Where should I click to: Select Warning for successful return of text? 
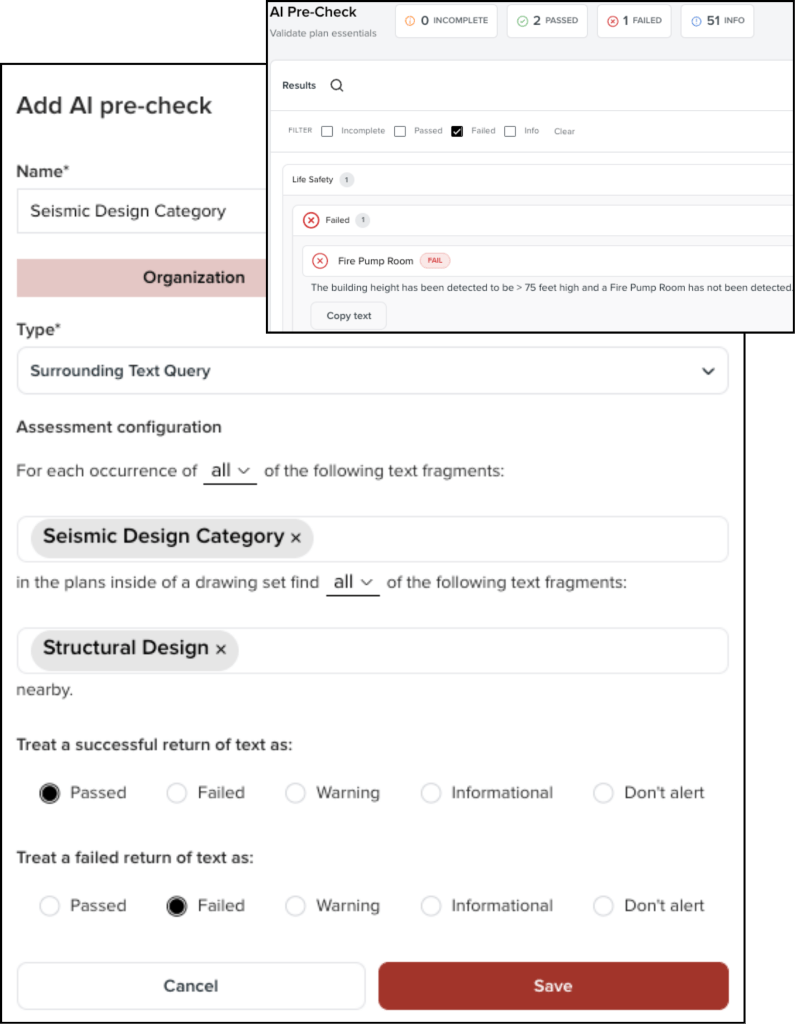click(295, 793)
